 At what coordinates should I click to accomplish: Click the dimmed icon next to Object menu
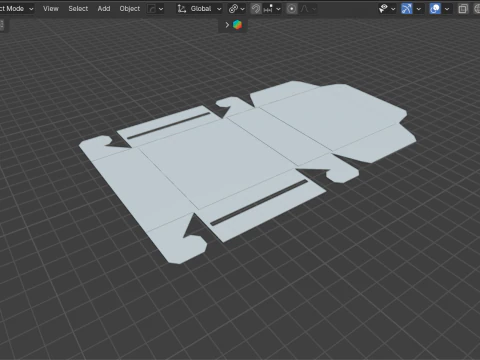point(152,9)
